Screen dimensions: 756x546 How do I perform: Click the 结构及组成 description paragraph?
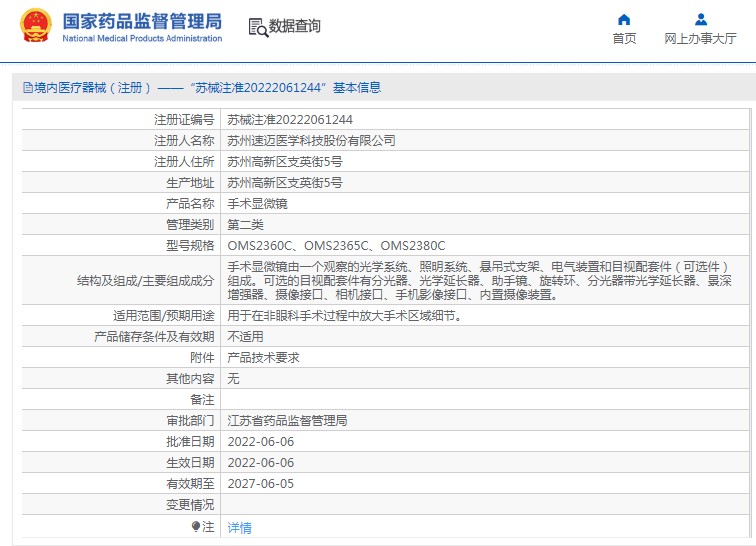480,281
